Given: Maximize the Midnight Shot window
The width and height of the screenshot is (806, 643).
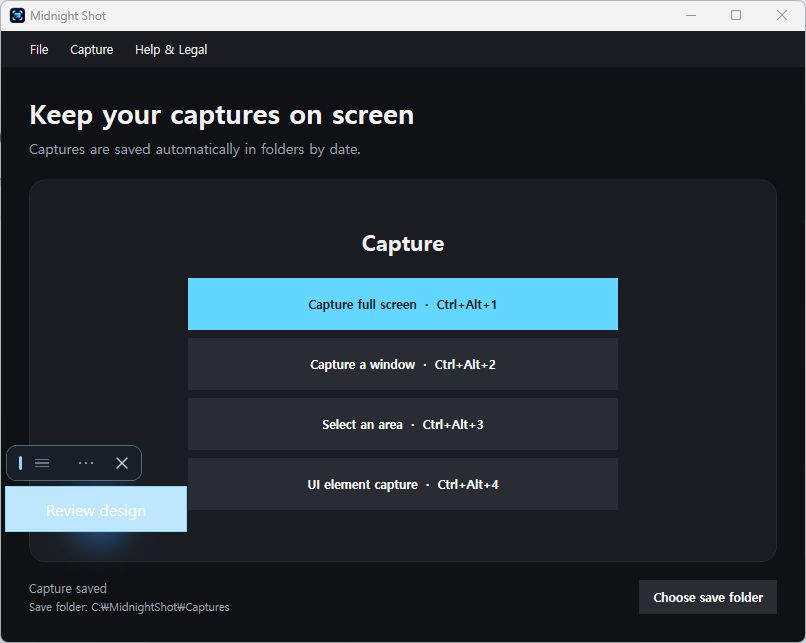Looking at the screenshot, I should click(x=736, y=15).
